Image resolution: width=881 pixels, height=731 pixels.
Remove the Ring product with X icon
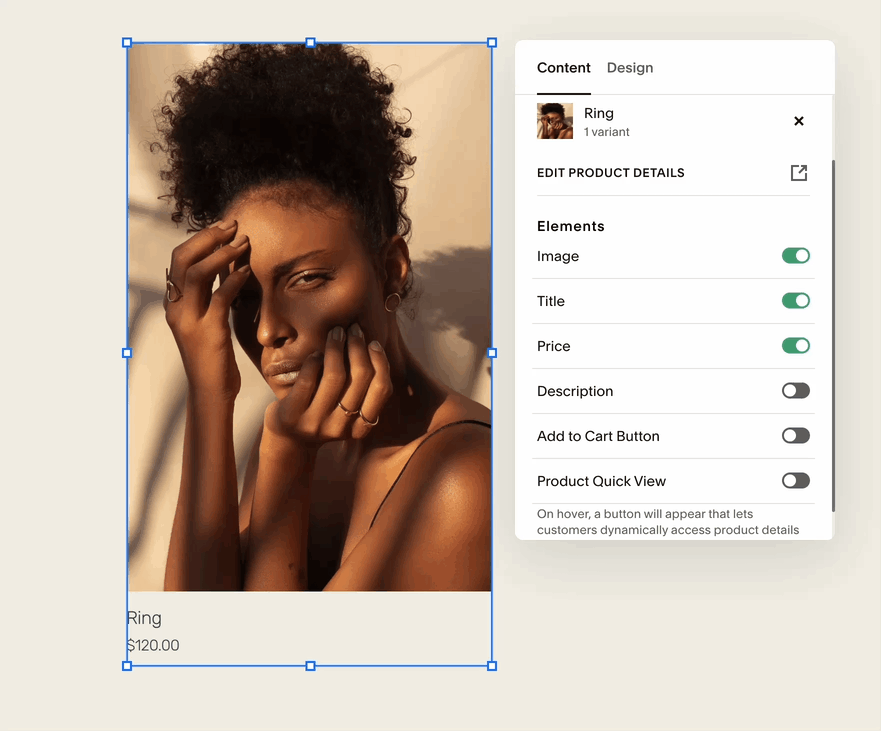[x=798, y=121]
